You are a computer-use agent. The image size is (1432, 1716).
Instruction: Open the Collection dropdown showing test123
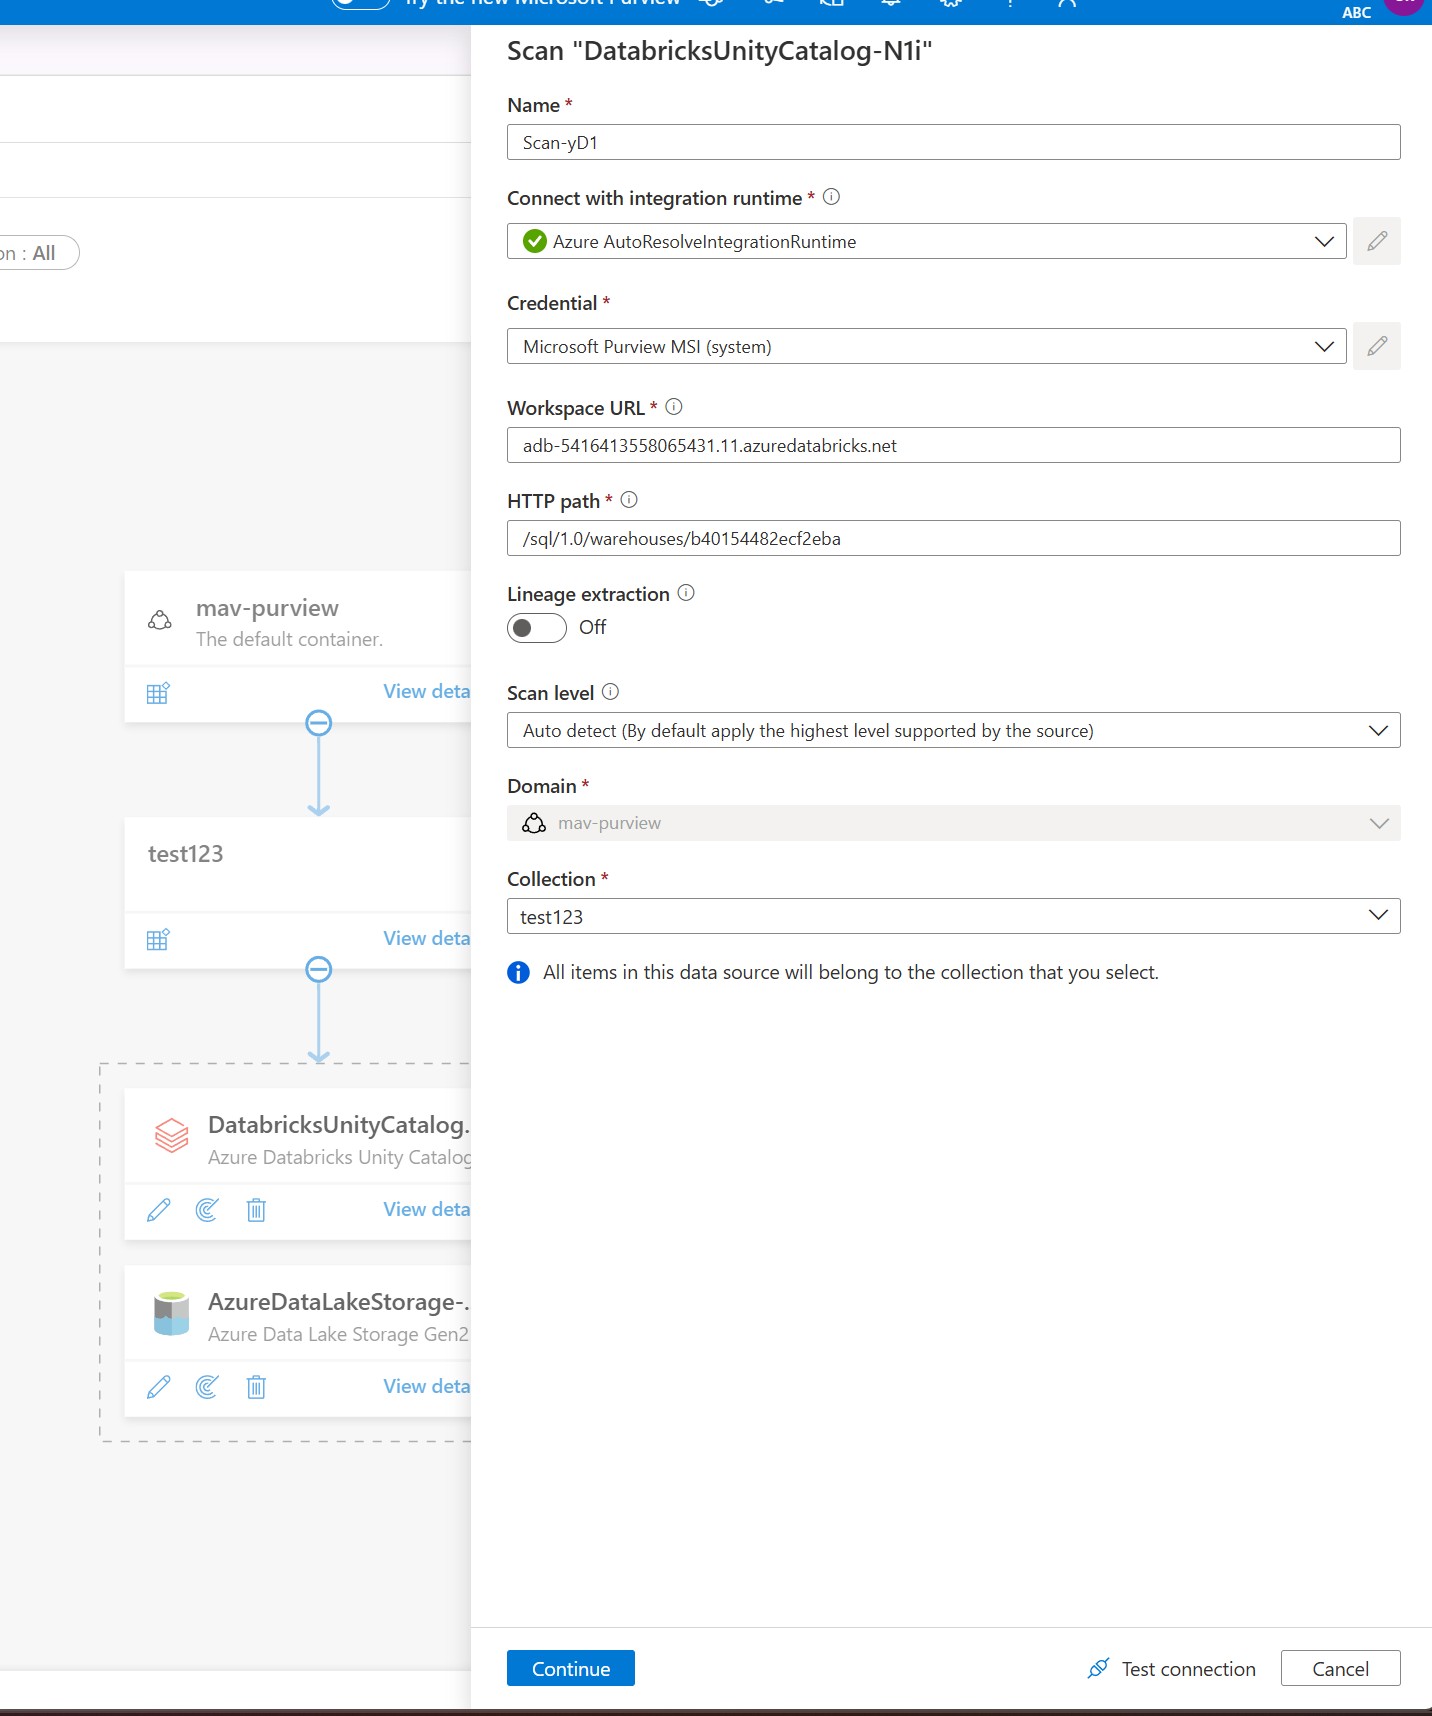pyautogui.click(x=954, y=916)
